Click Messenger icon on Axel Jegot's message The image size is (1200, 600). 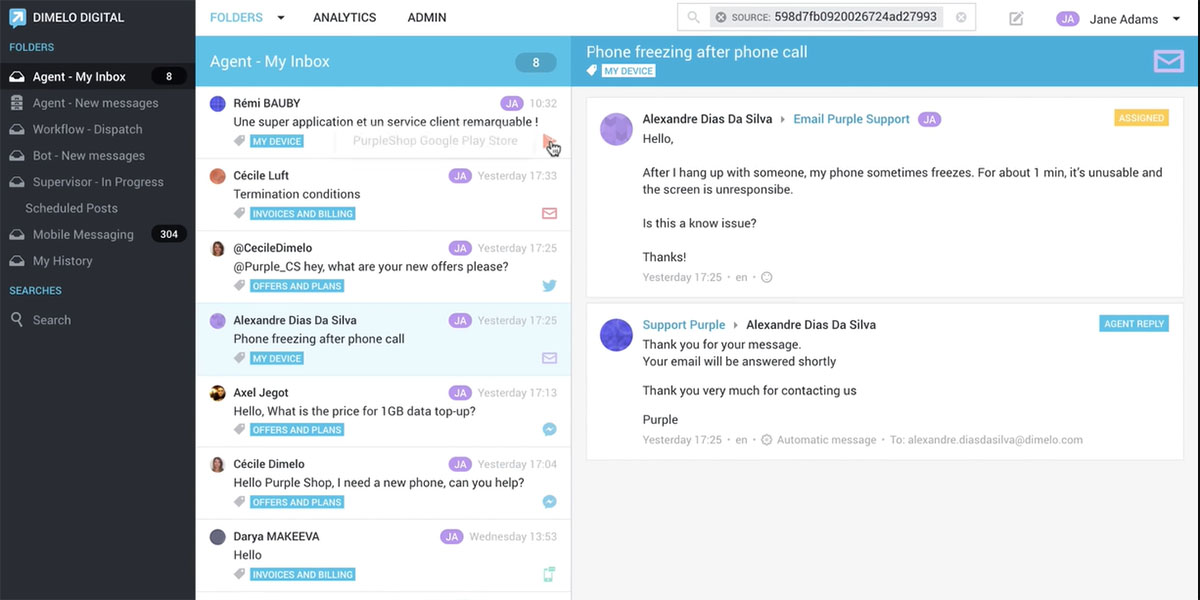pyautogui.click(x=549, y=430)
